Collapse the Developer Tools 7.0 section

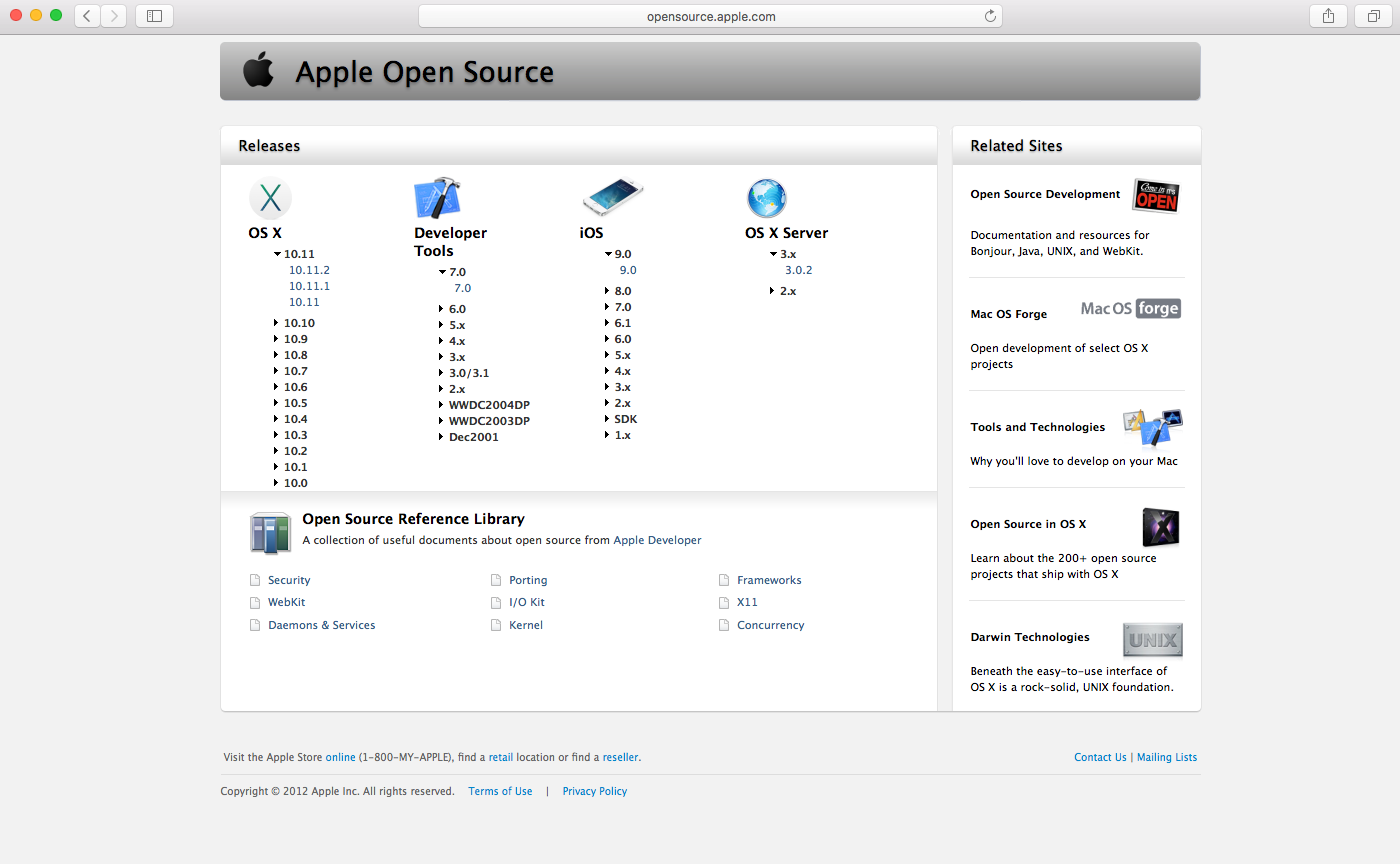(x=443, y=272)
